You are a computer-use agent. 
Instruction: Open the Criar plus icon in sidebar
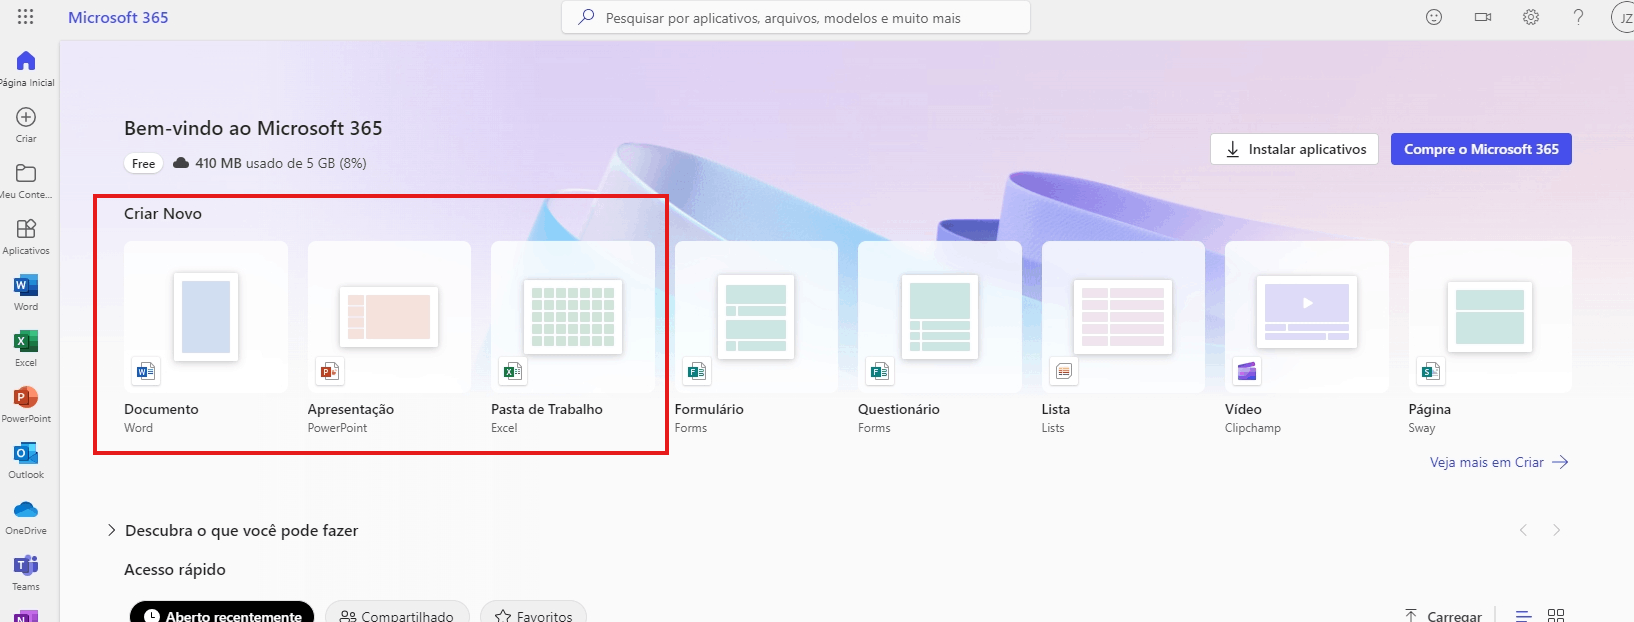(x=26, y=117)
